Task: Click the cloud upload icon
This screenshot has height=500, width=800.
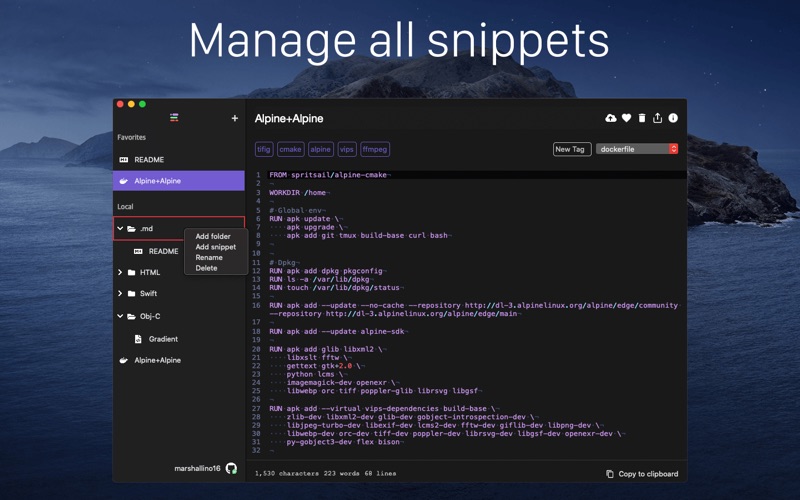Action: tap(610, 118)
